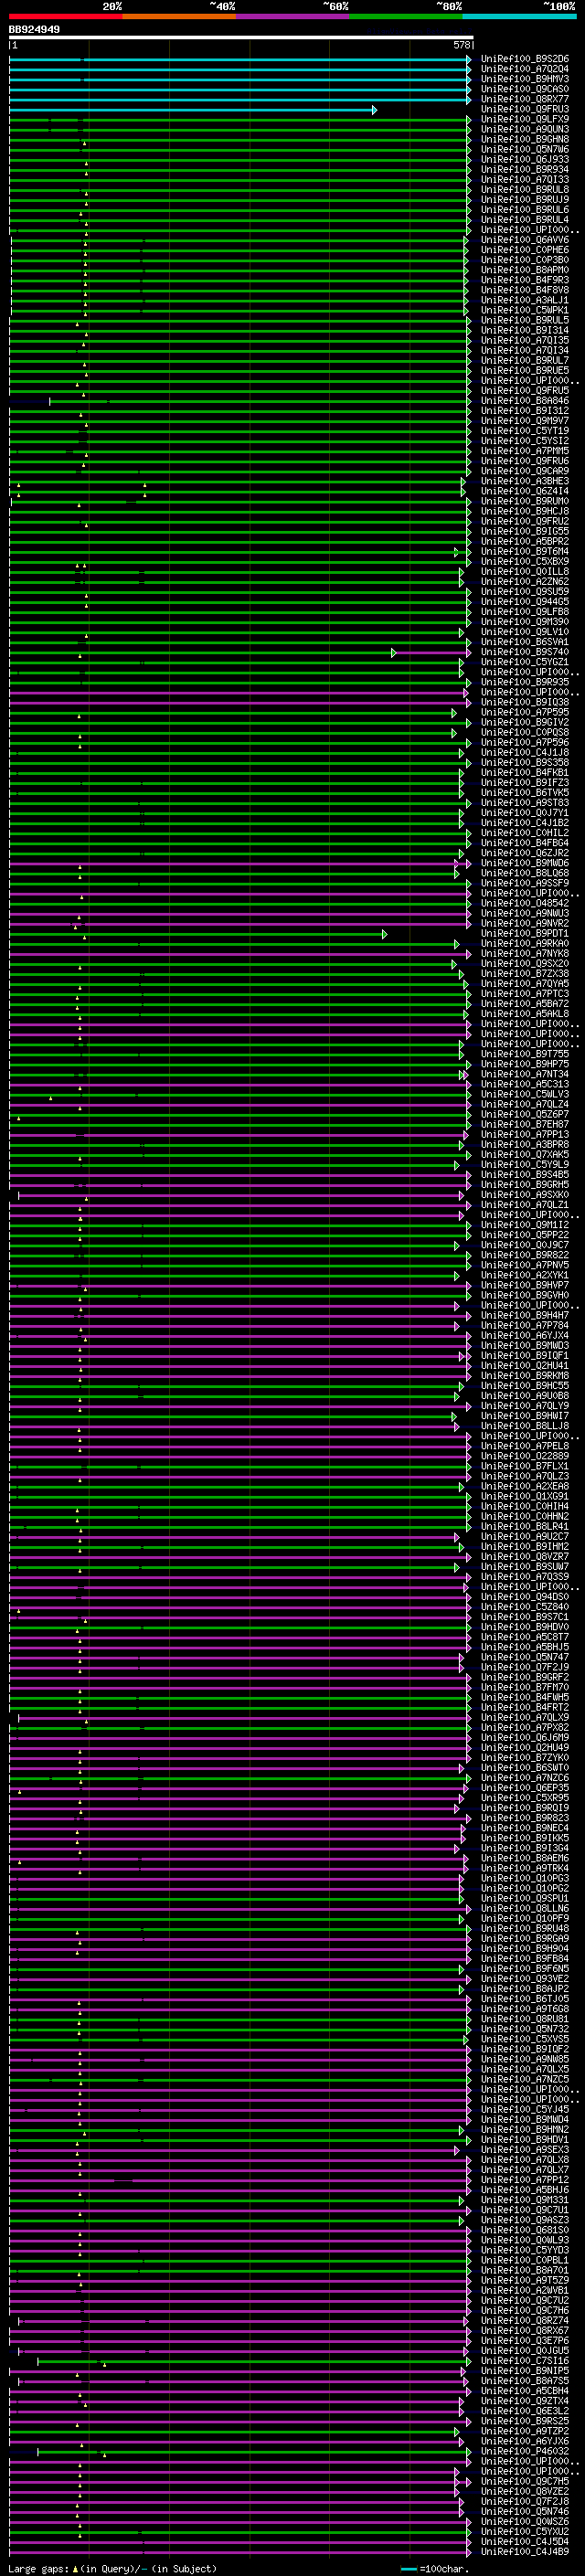Open hit UniRef100_B9I314
Viewport: 585px width, 2576px height.
click(x=524, y=330)
